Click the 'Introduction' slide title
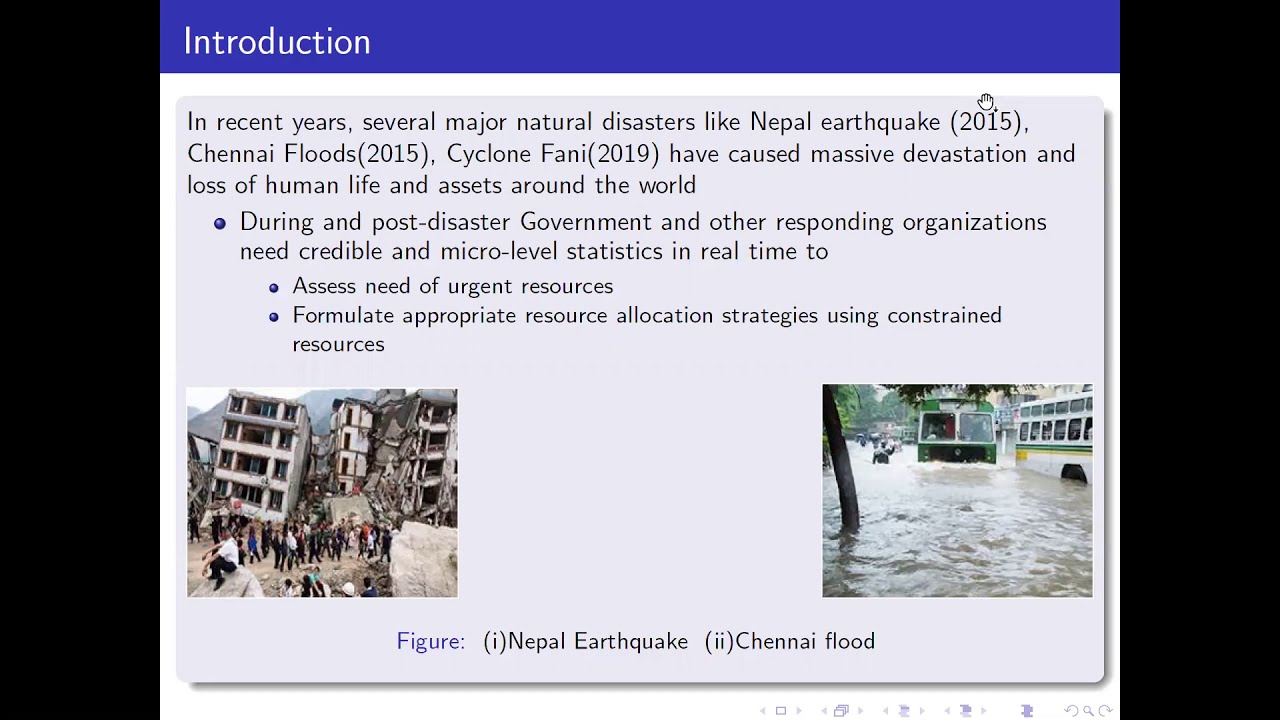 tap(277, 42)
